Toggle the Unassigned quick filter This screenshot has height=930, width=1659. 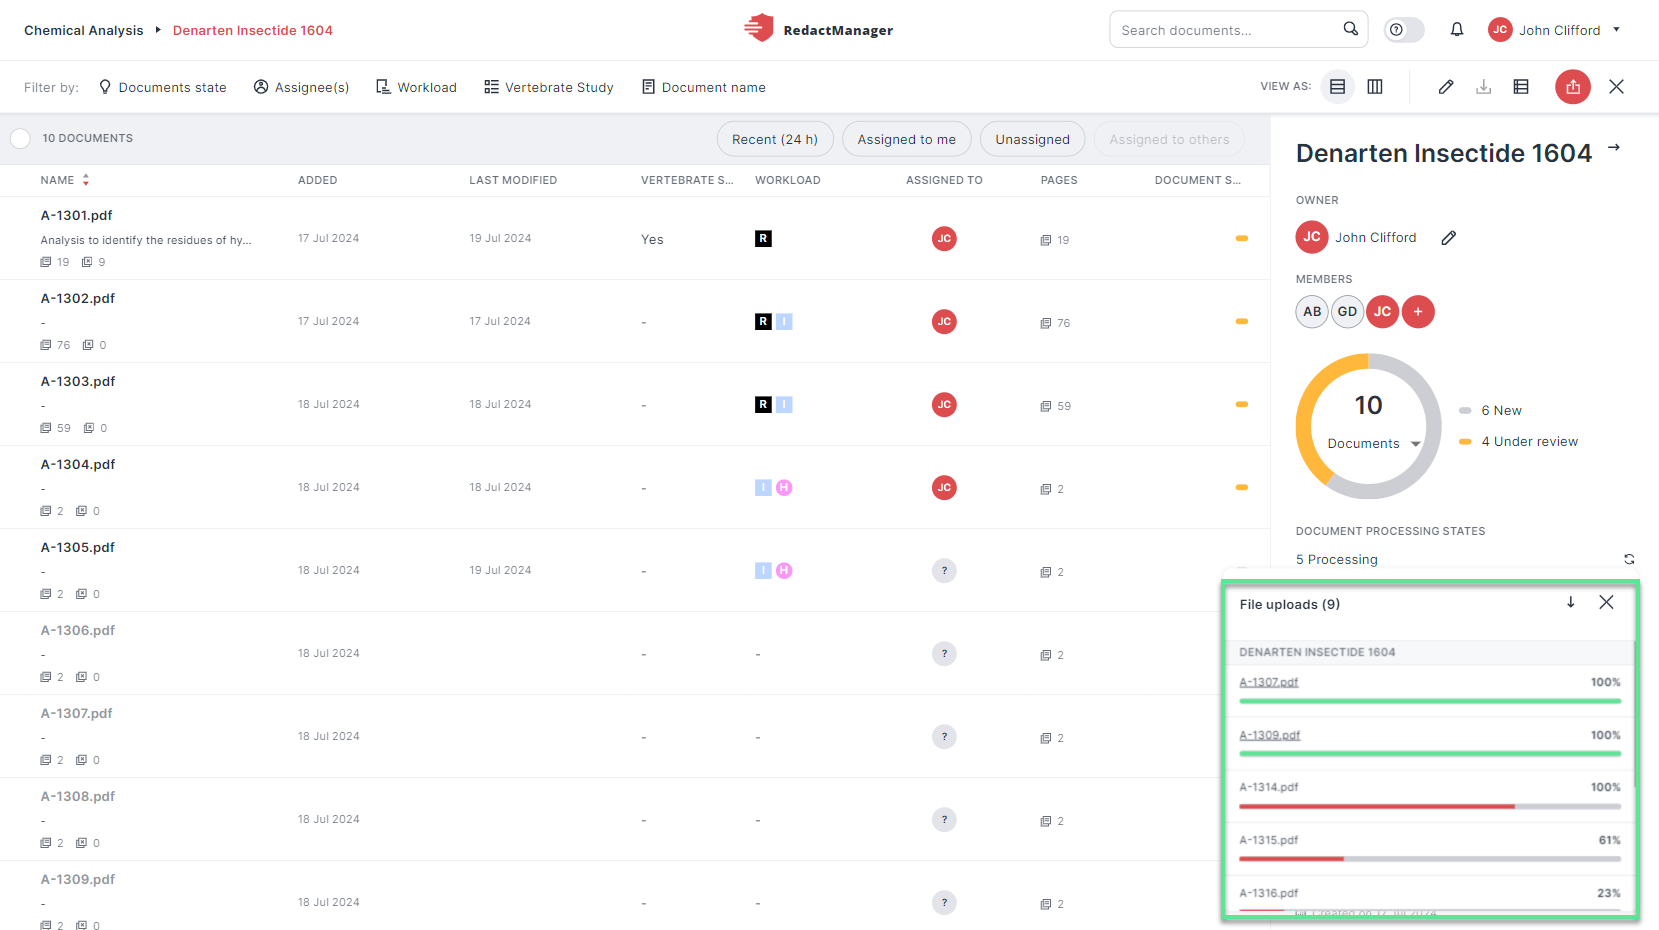pos(1032,139)
